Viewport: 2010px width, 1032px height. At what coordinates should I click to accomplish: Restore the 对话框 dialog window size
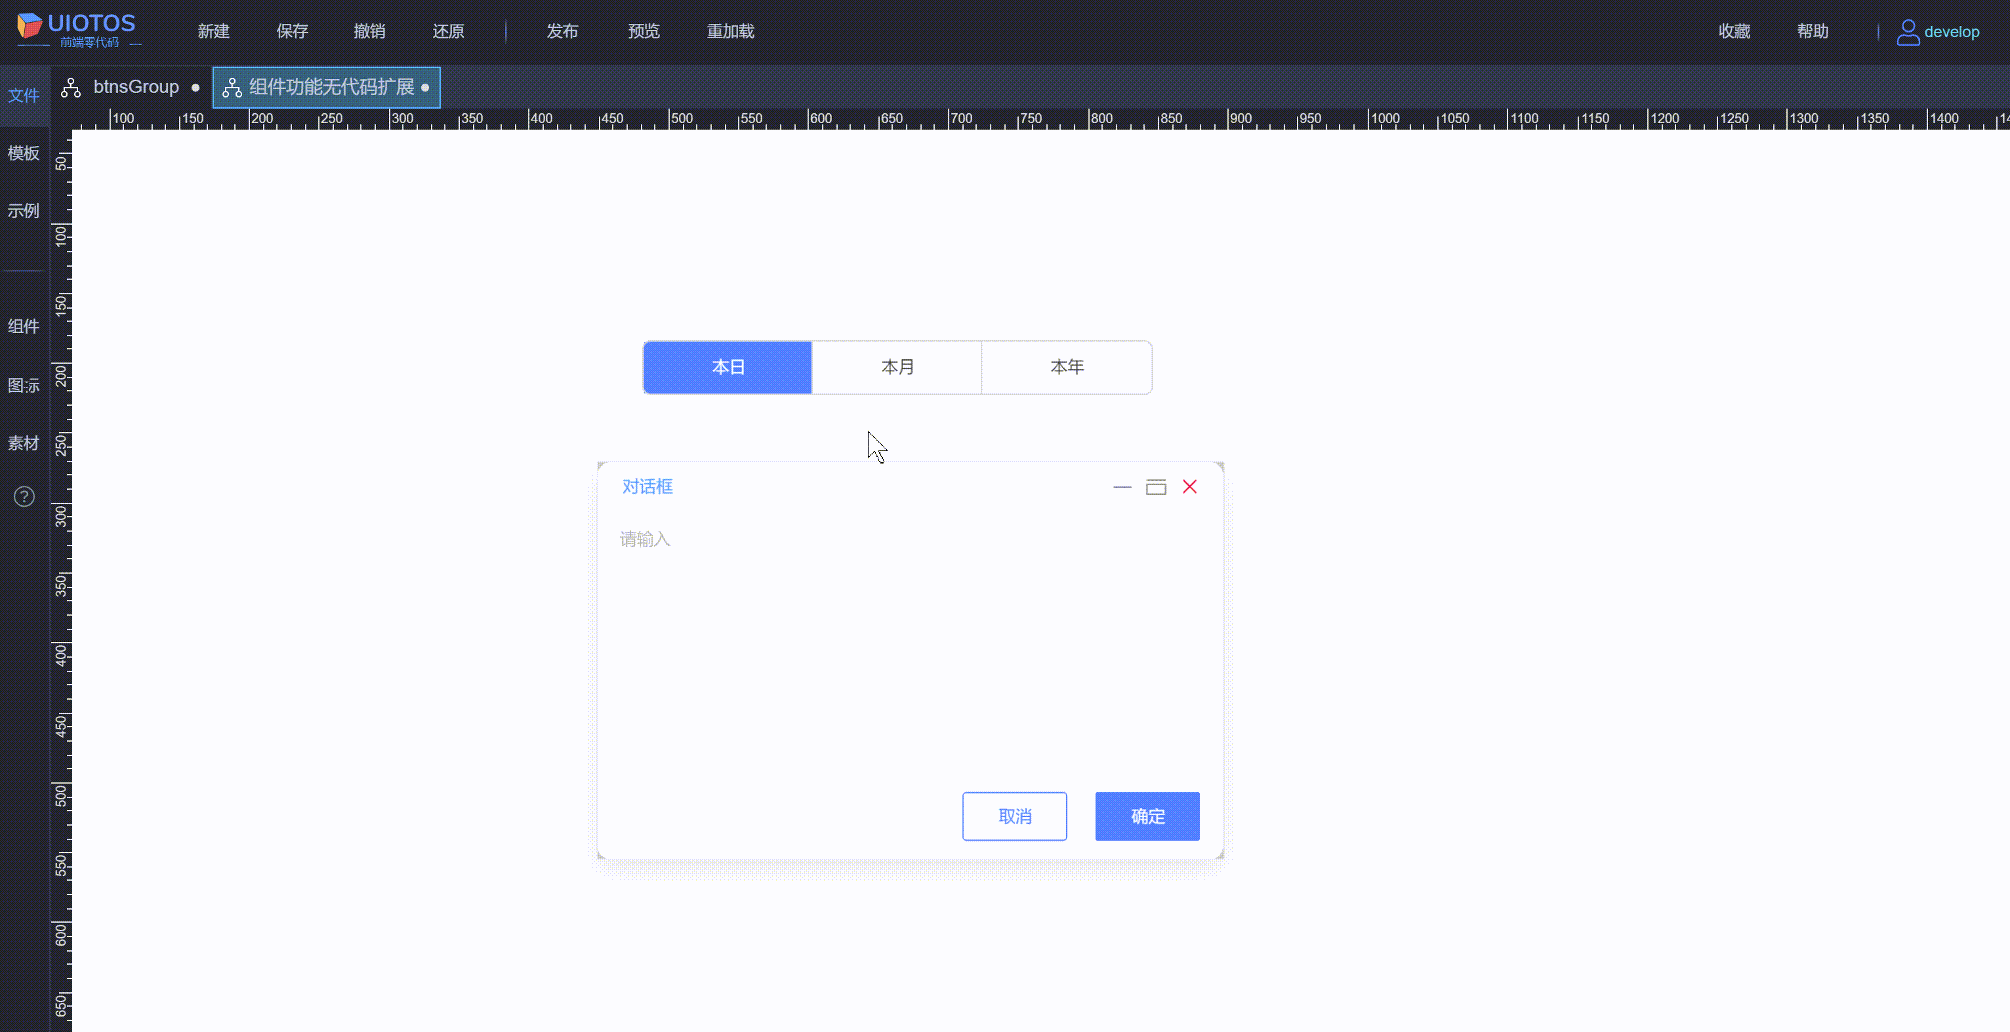click(1156, 487)
